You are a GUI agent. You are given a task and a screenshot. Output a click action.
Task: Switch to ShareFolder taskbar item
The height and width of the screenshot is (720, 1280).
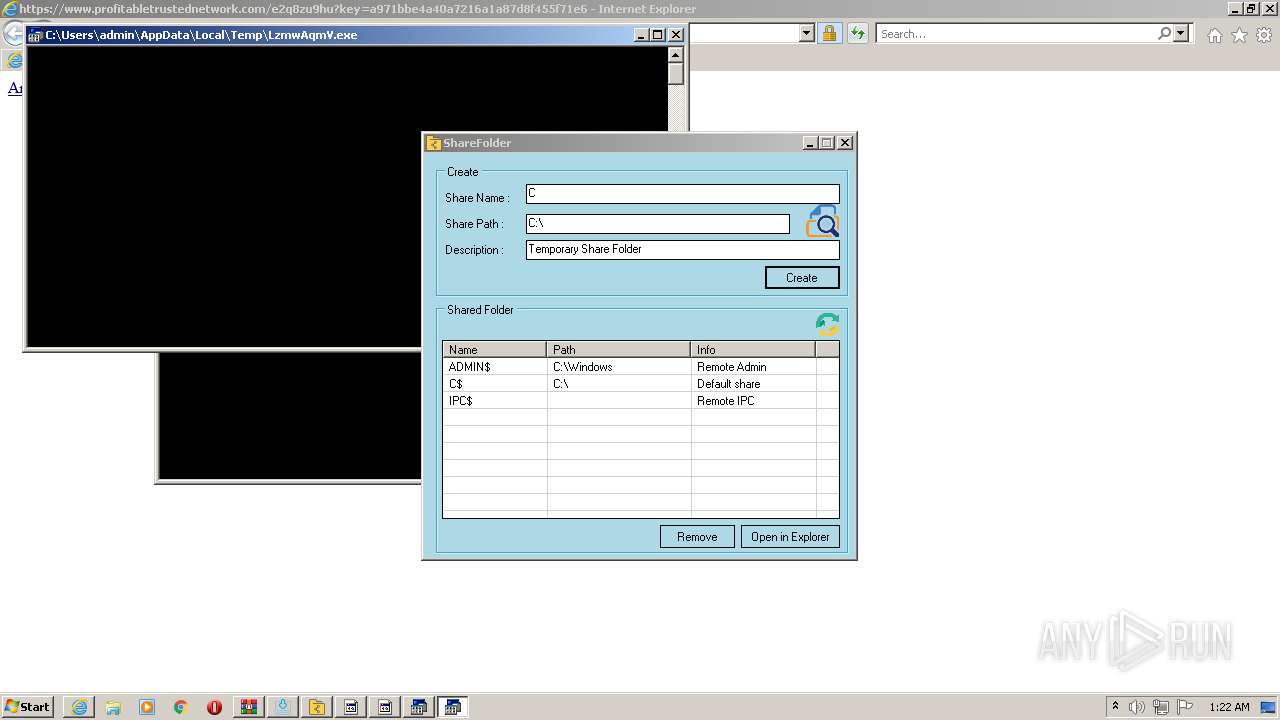317,707
